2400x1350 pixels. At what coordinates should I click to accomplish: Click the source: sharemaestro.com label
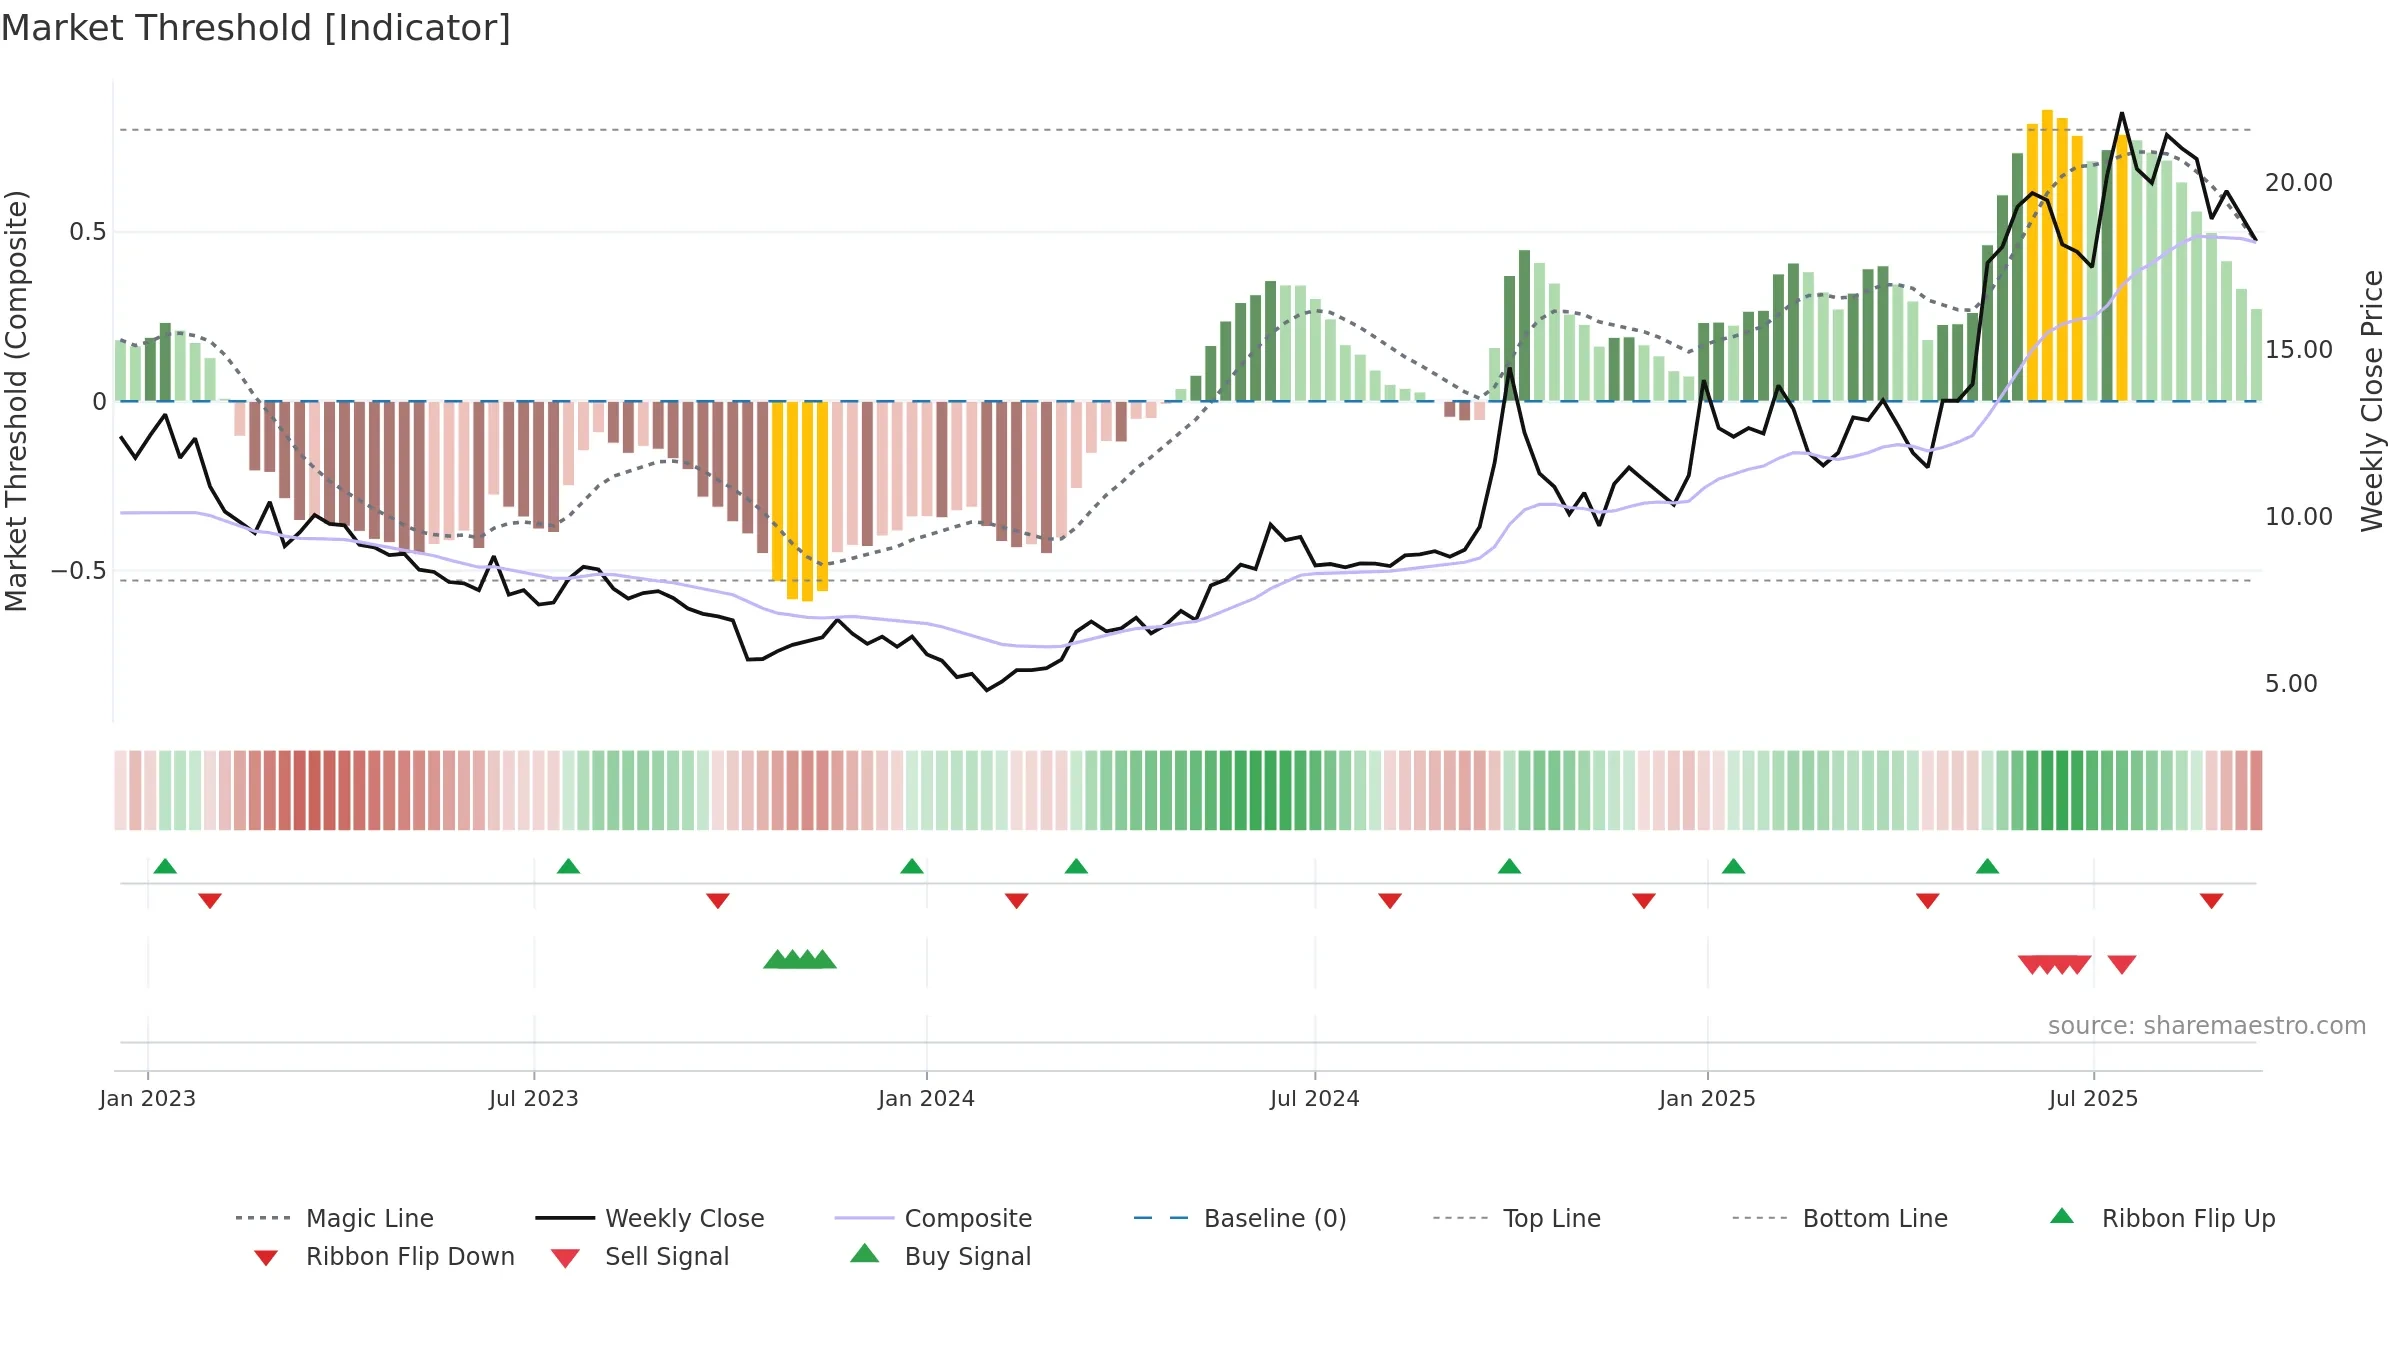pyautogui.click(x=2207, y=1026)
